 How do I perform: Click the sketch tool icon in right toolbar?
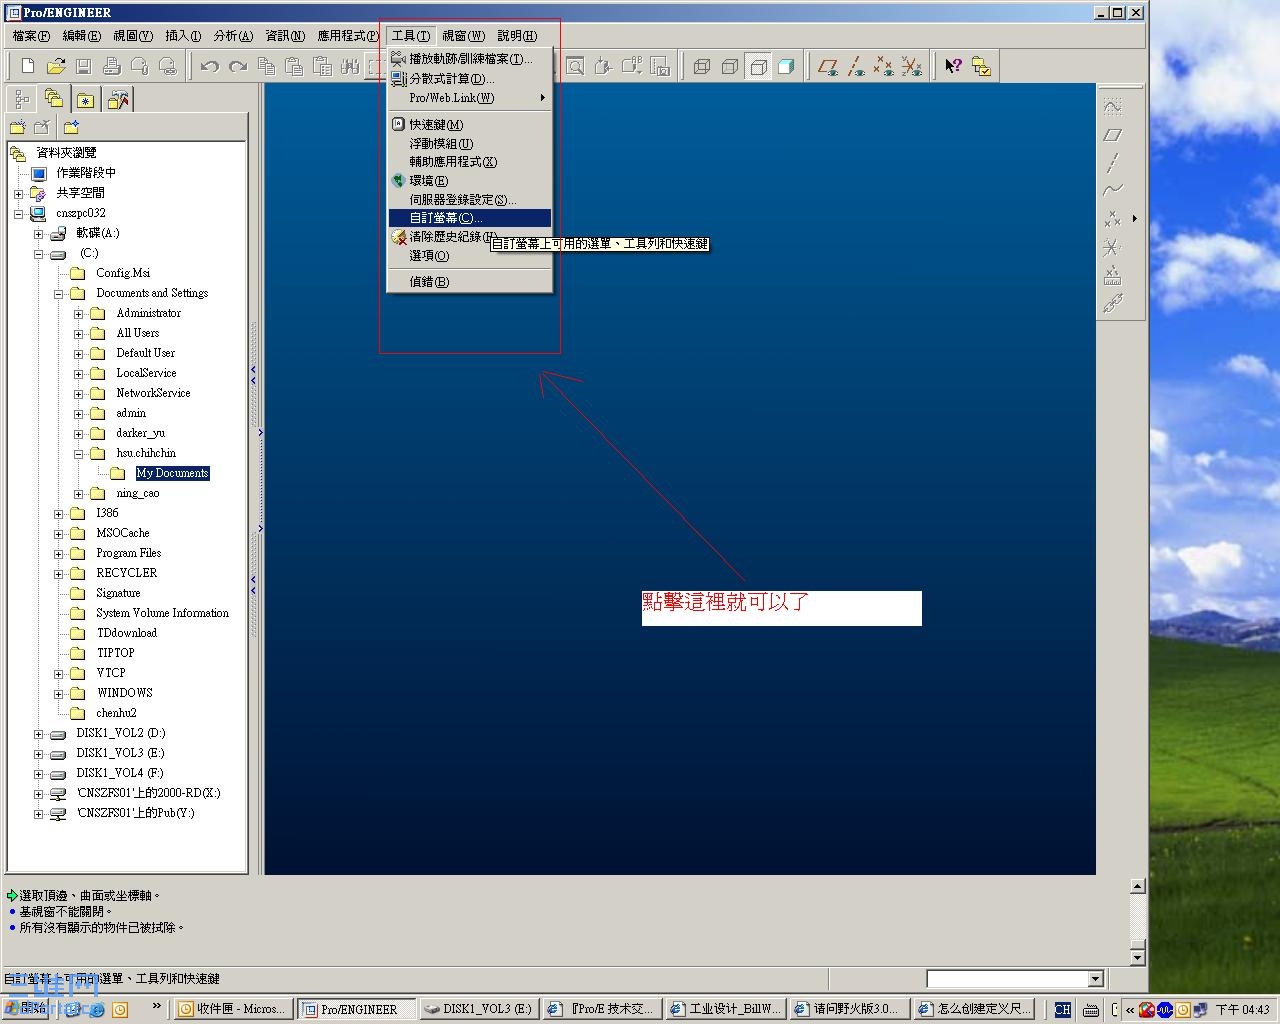(x=1113, y=107)
